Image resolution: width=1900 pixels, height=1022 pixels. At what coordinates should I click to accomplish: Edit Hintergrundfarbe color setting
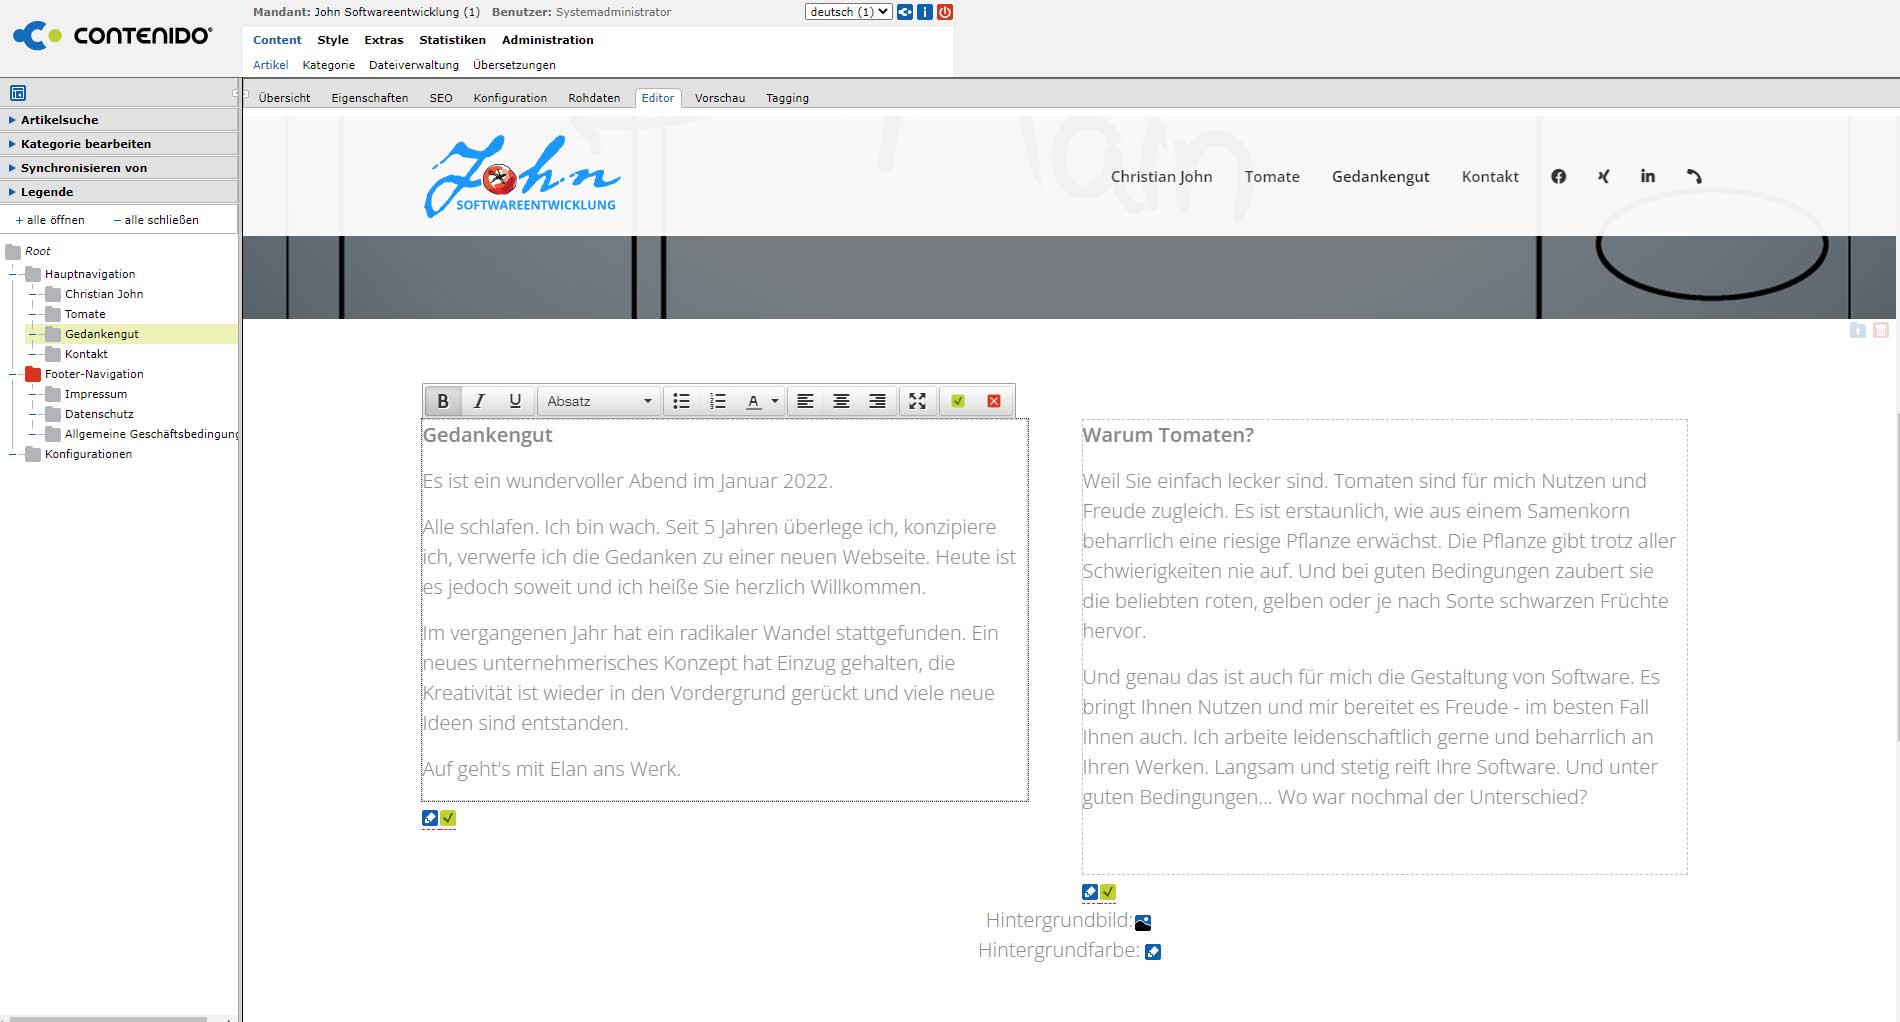(x=1153, y=952)
